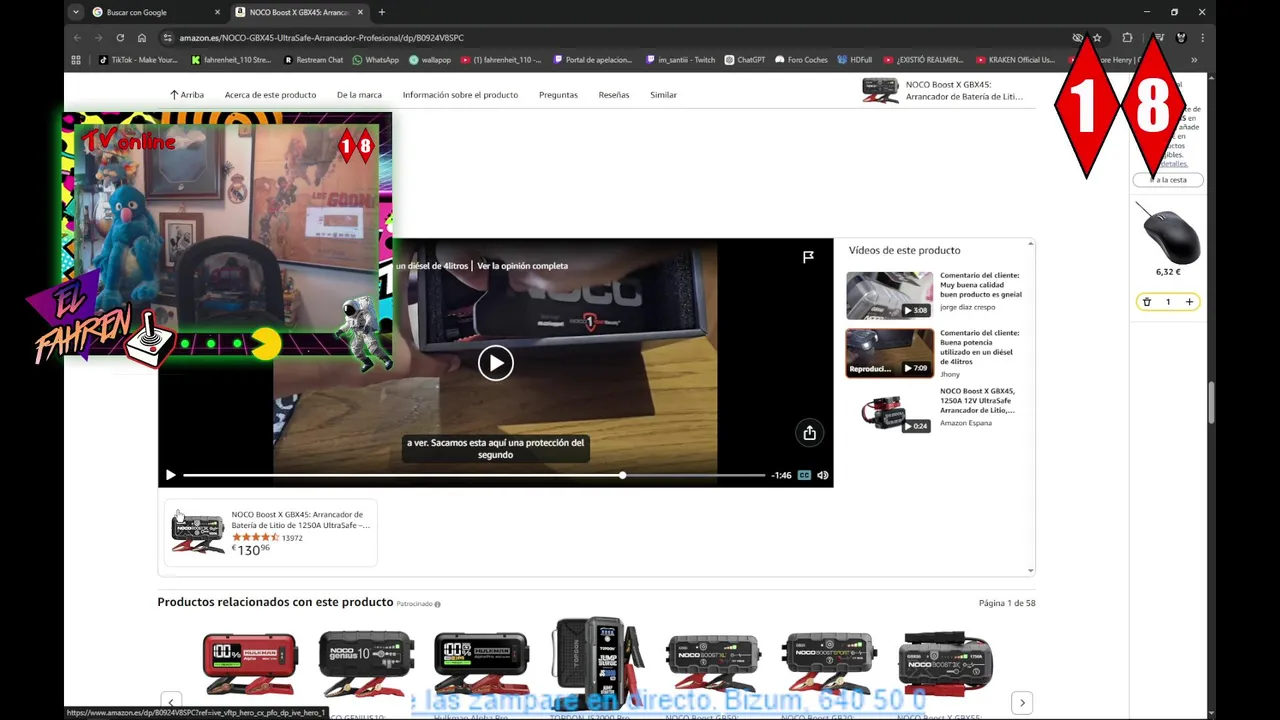Open 'Foro Coches' bookmark
This screenshot has height=720, width=1280.
[802, 60]
